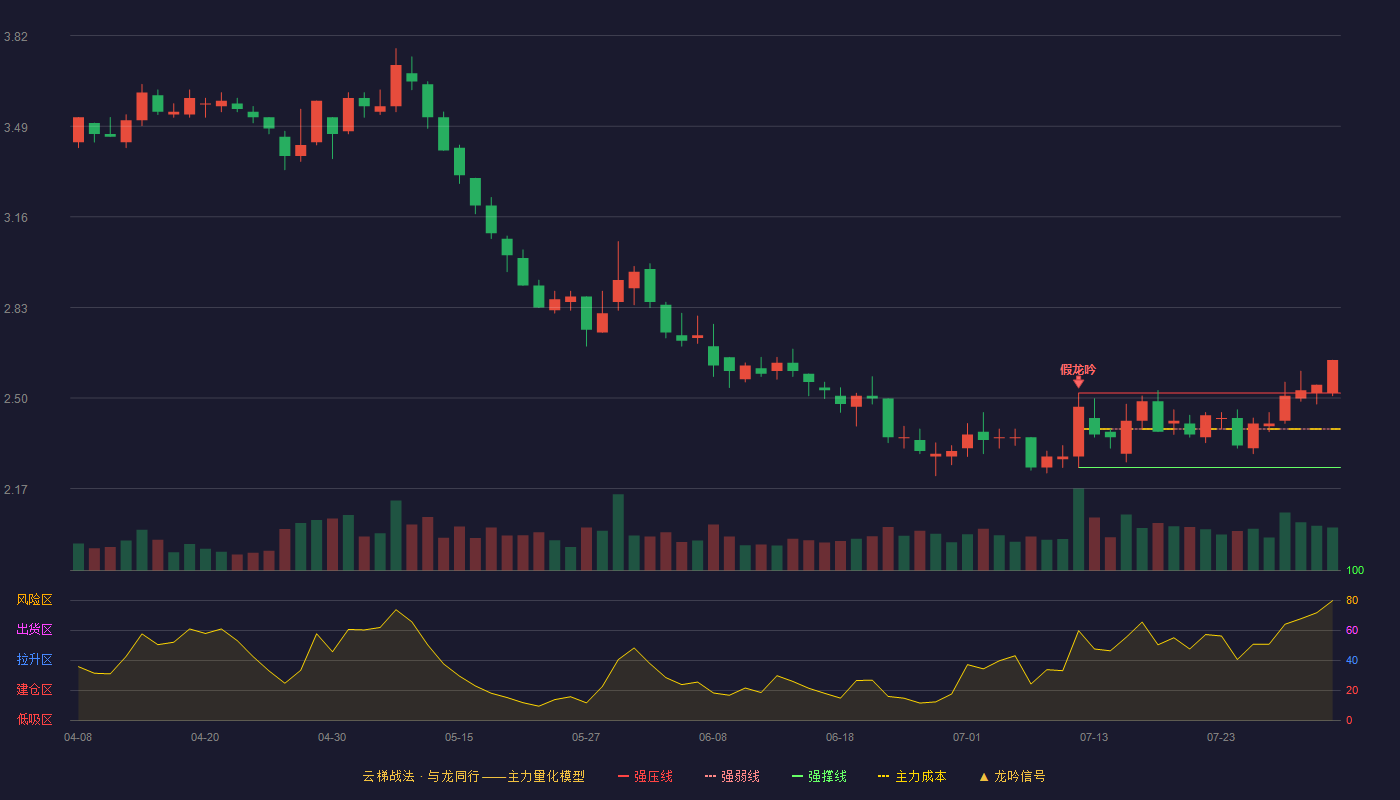Toggle the 强撑线 legend series
The image size is (1400, 800).
point(819,776)
